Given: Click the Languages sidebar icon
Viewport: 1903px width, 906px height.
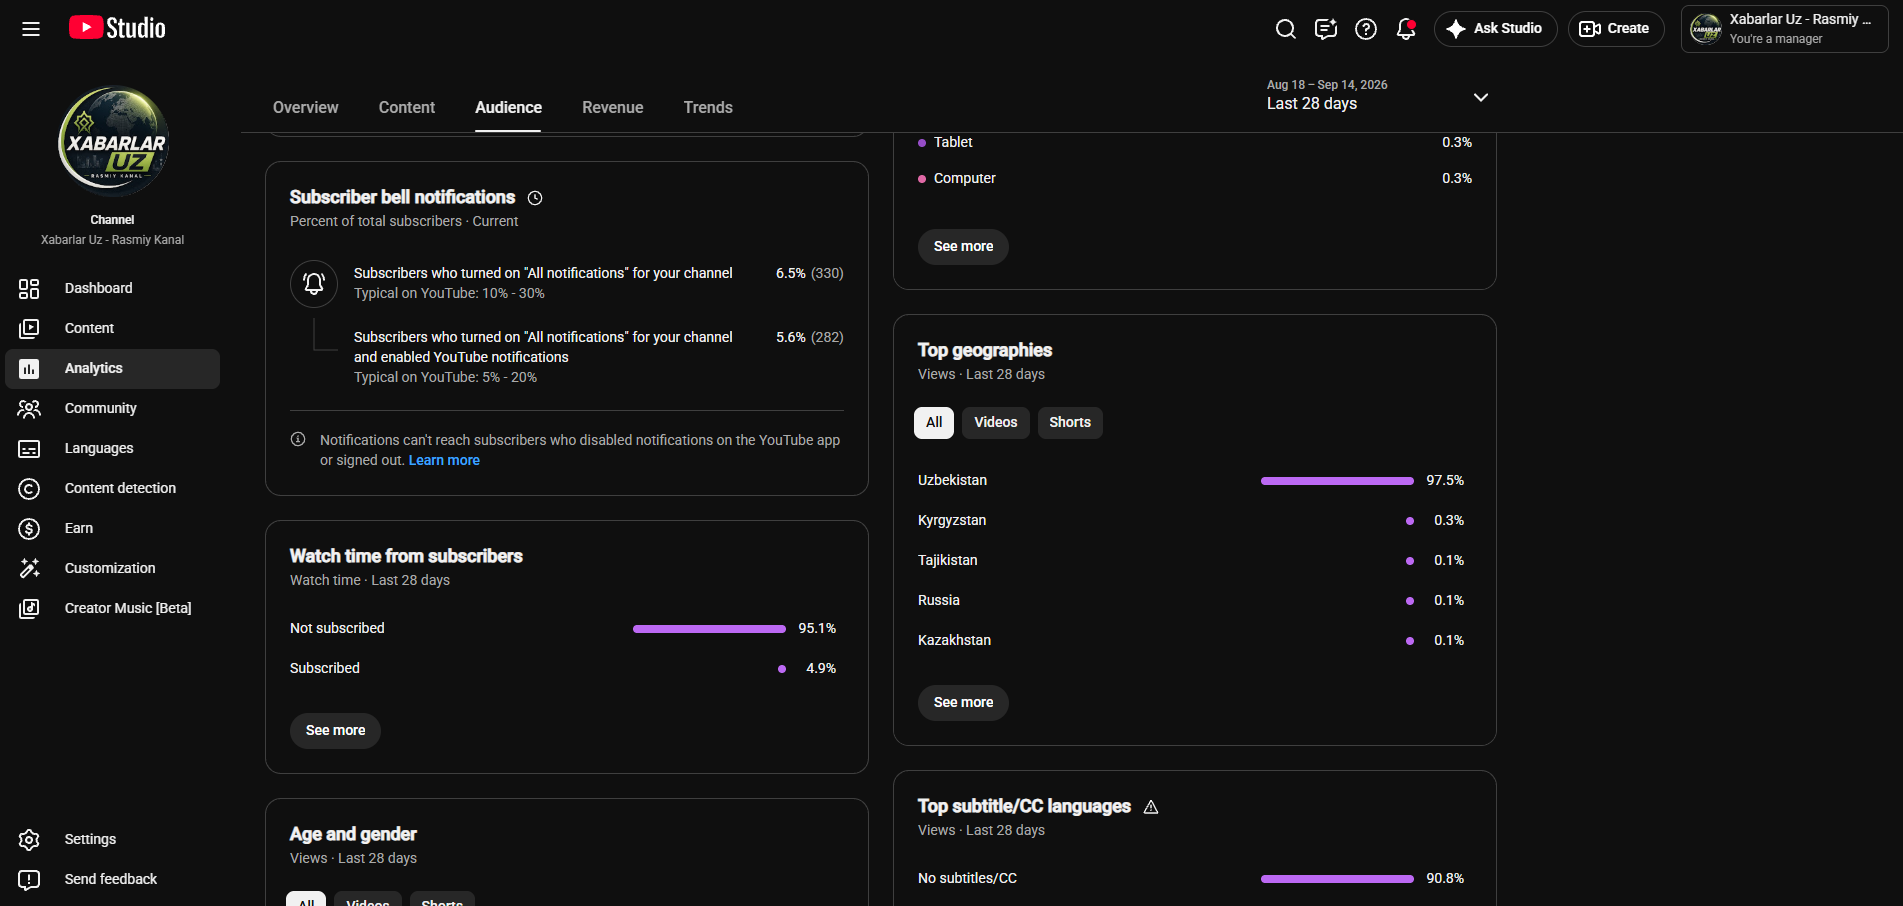Looking at the screenshot, I should pos(29,449).
